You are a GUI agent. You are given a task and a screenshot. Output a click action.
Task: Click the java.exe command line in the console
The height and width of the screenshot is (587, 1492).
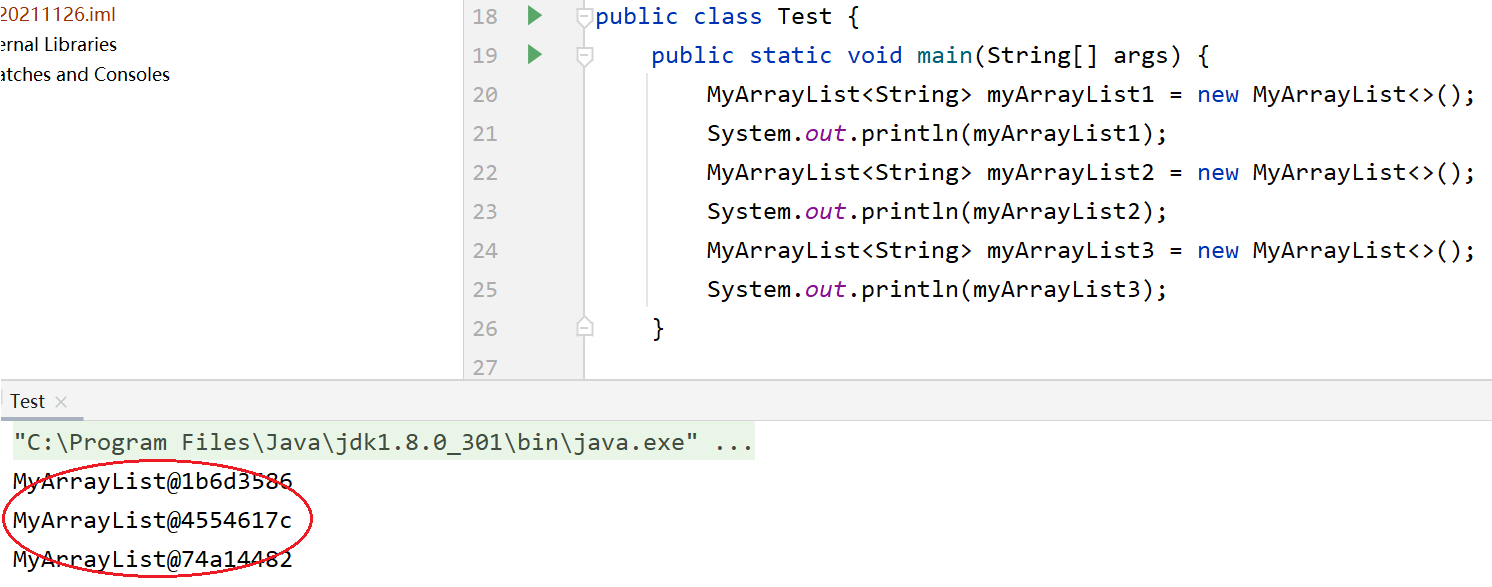pos(383,442)
